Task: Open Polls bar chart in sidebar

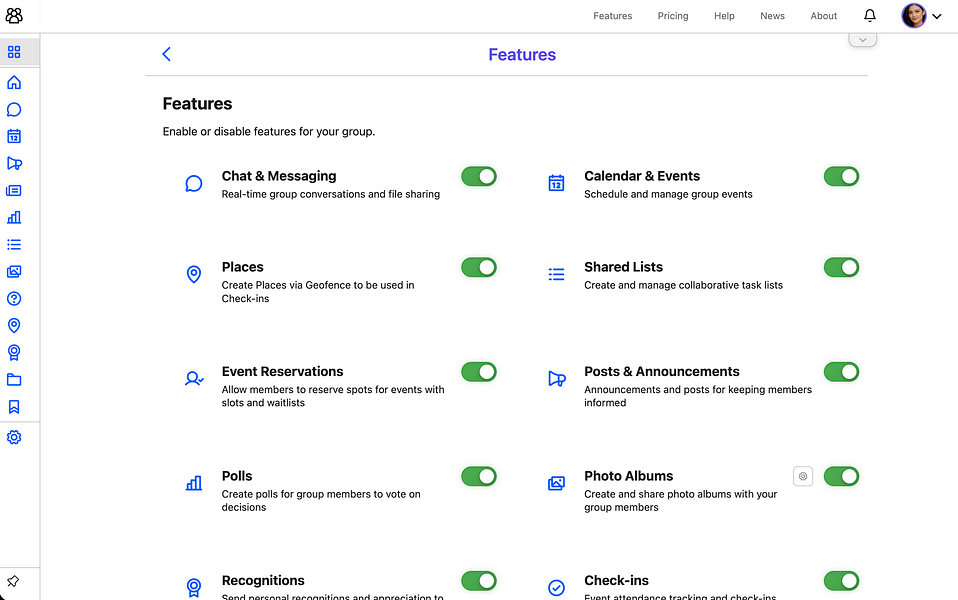Action: click(14, 218)
